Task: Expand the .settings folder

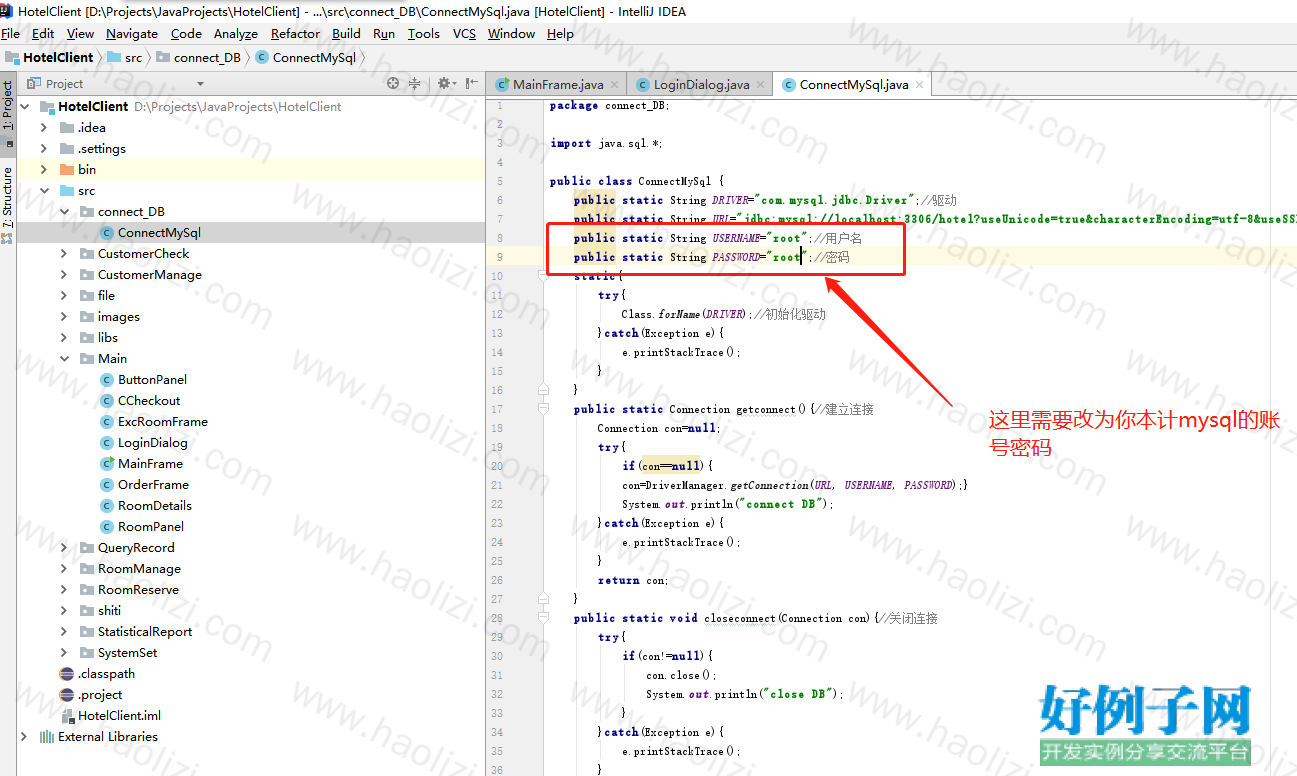Action: click(x=44, y=149)
